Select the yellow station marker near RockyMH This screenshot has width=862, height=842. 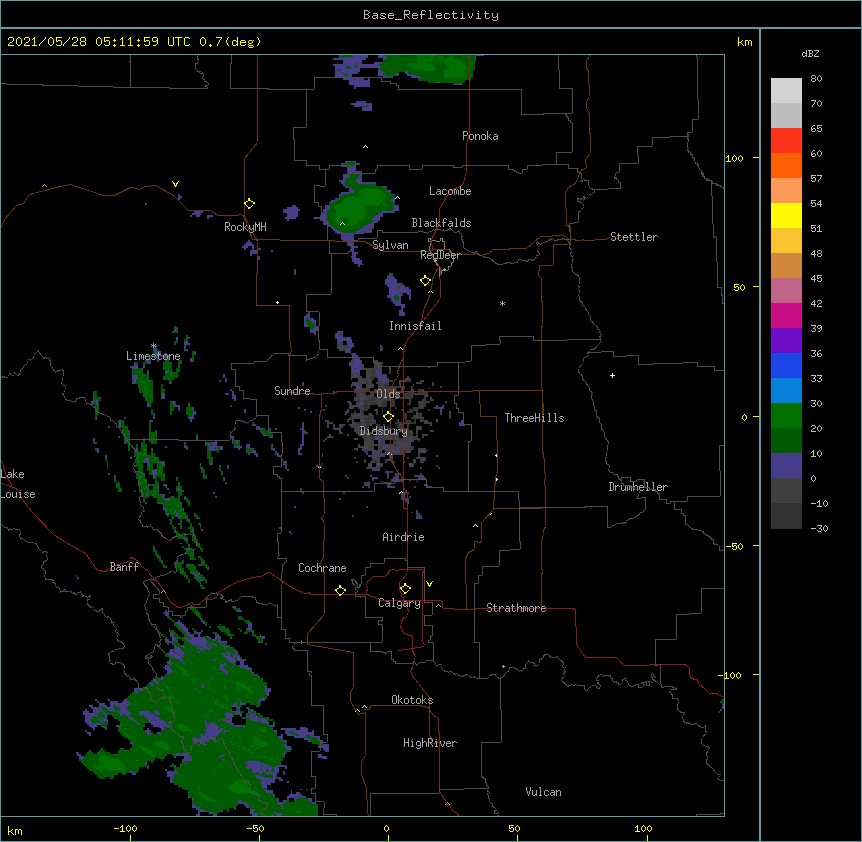(x=250, y=204)
